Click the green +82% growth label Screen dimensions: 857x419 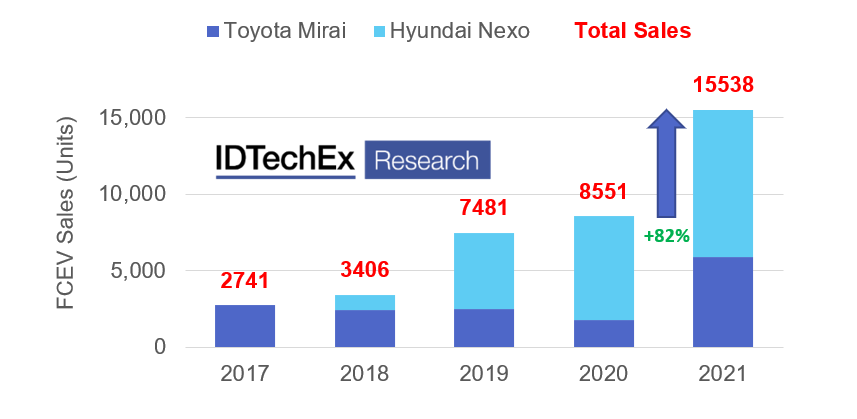tap(669, 236)
